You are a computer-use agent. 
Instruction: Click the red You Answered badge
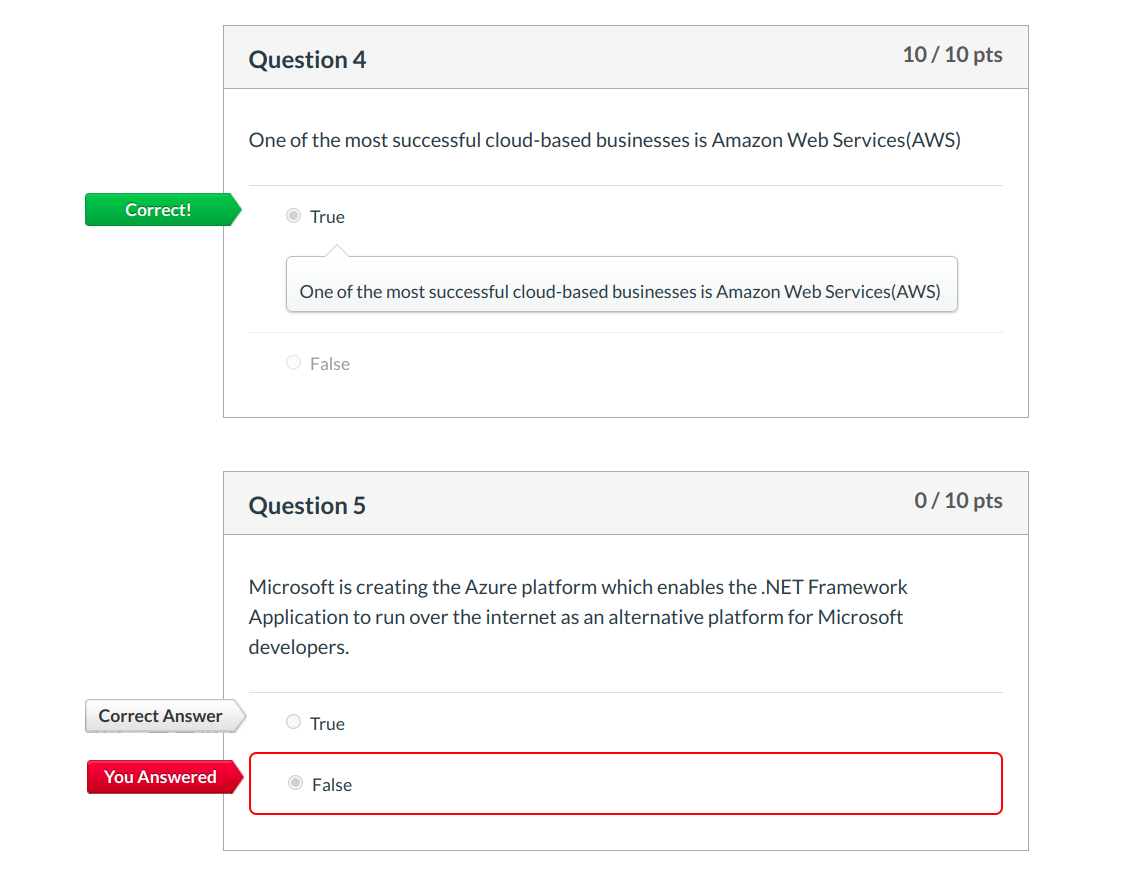pyautogui.click(x=160, y=777)
